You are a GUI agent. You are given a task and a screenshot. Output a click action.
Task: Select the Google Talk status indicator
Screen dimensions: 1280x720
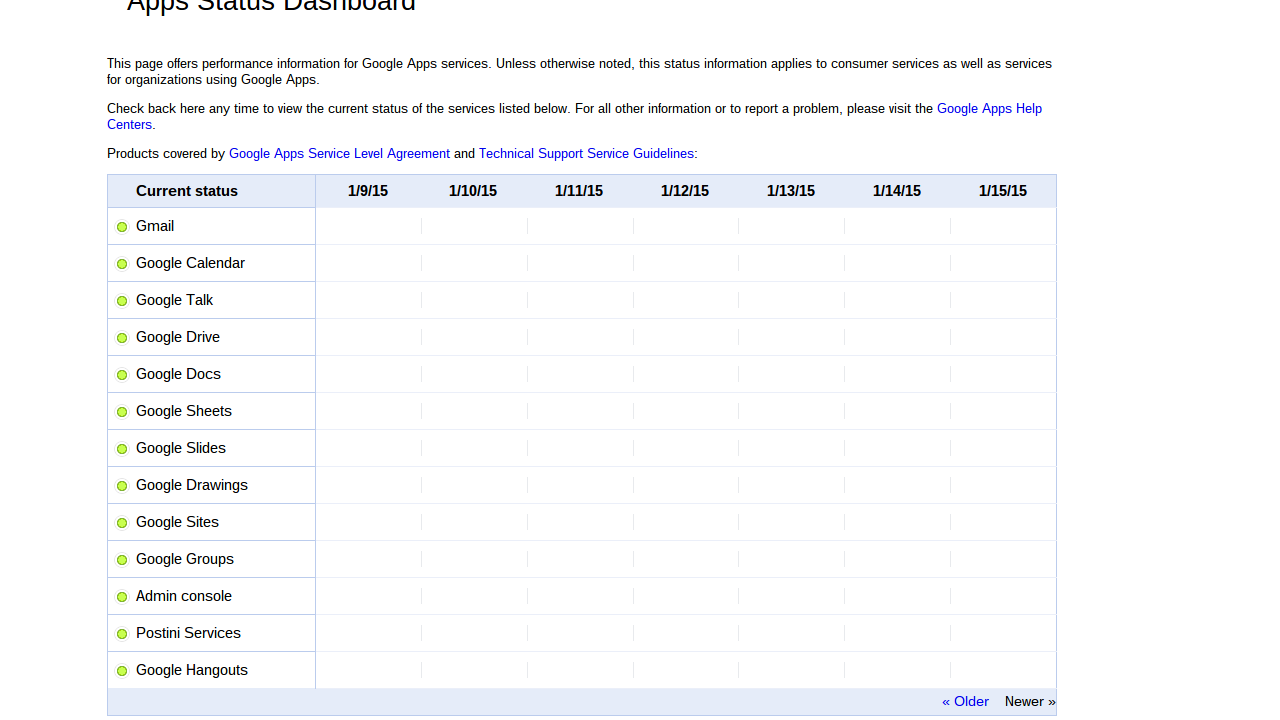pos(122,301)
